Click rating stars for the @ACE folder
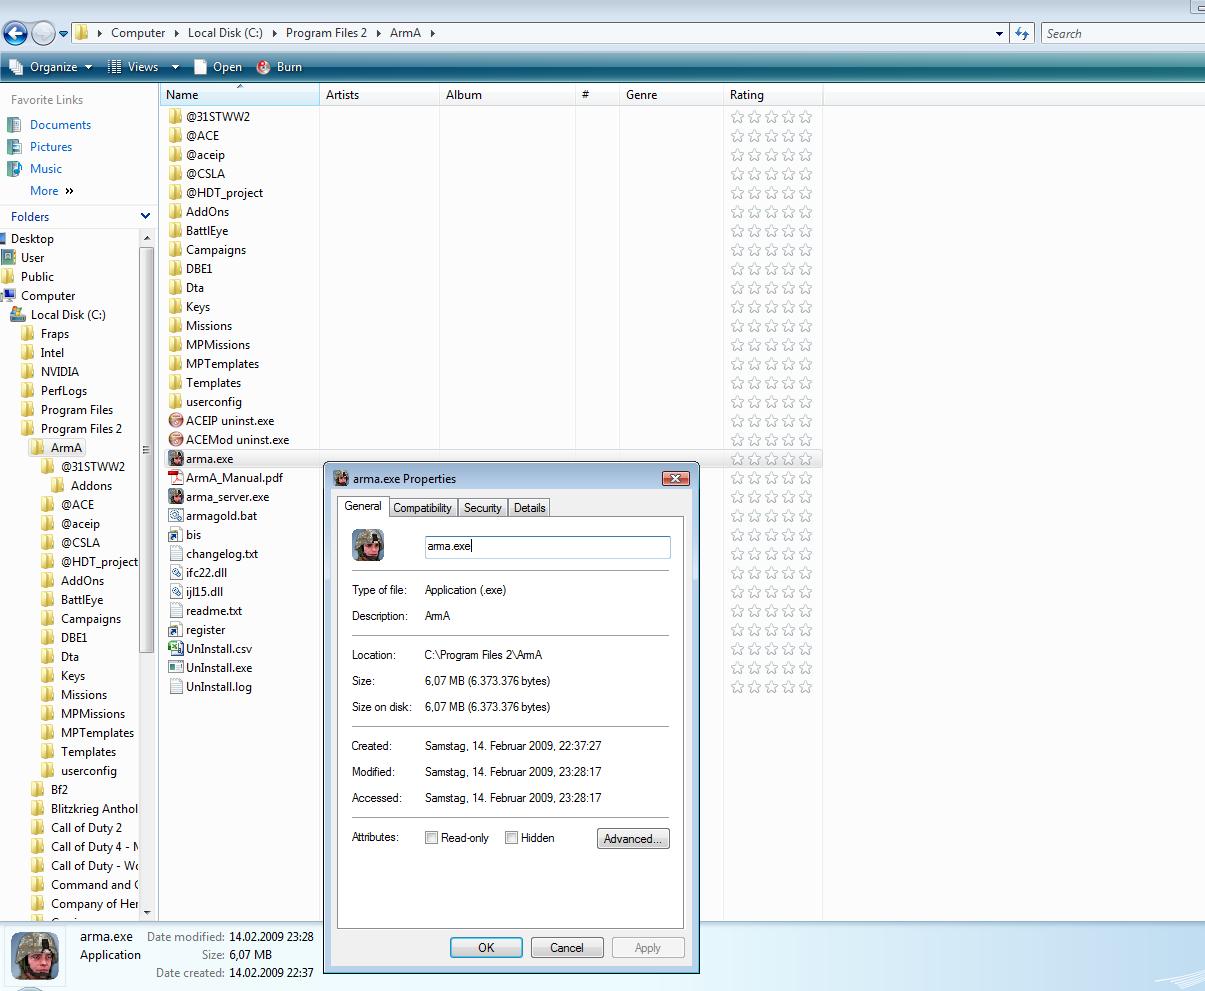The image size is (1205, 991). pyautogui.click(x=771, y=136)
